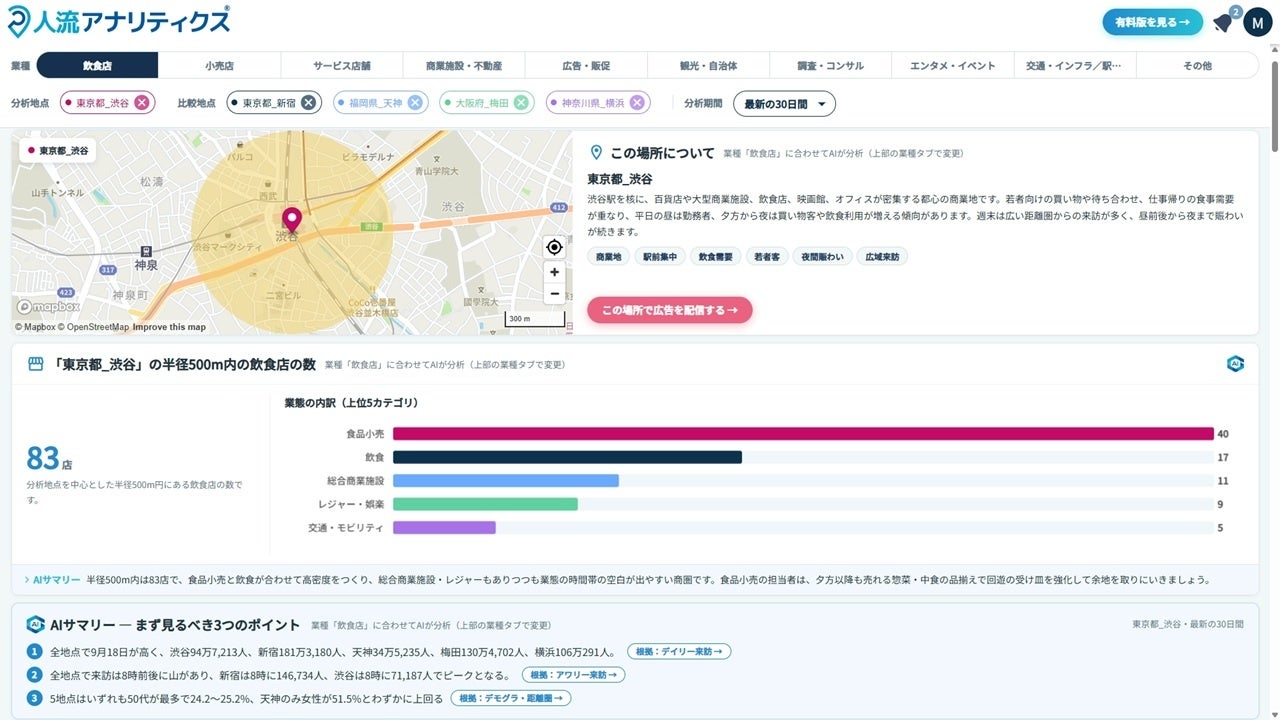
Task: Remove the 東京都_新宿 comparison chip
Action: tap(309, 103)
